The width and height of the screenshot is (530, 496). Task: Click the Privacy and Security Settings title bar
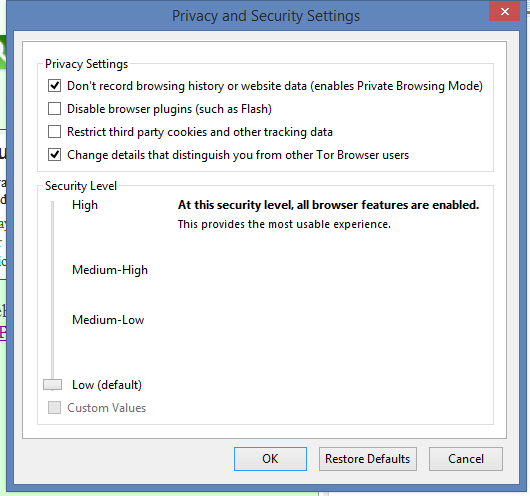tap(266, 16)
